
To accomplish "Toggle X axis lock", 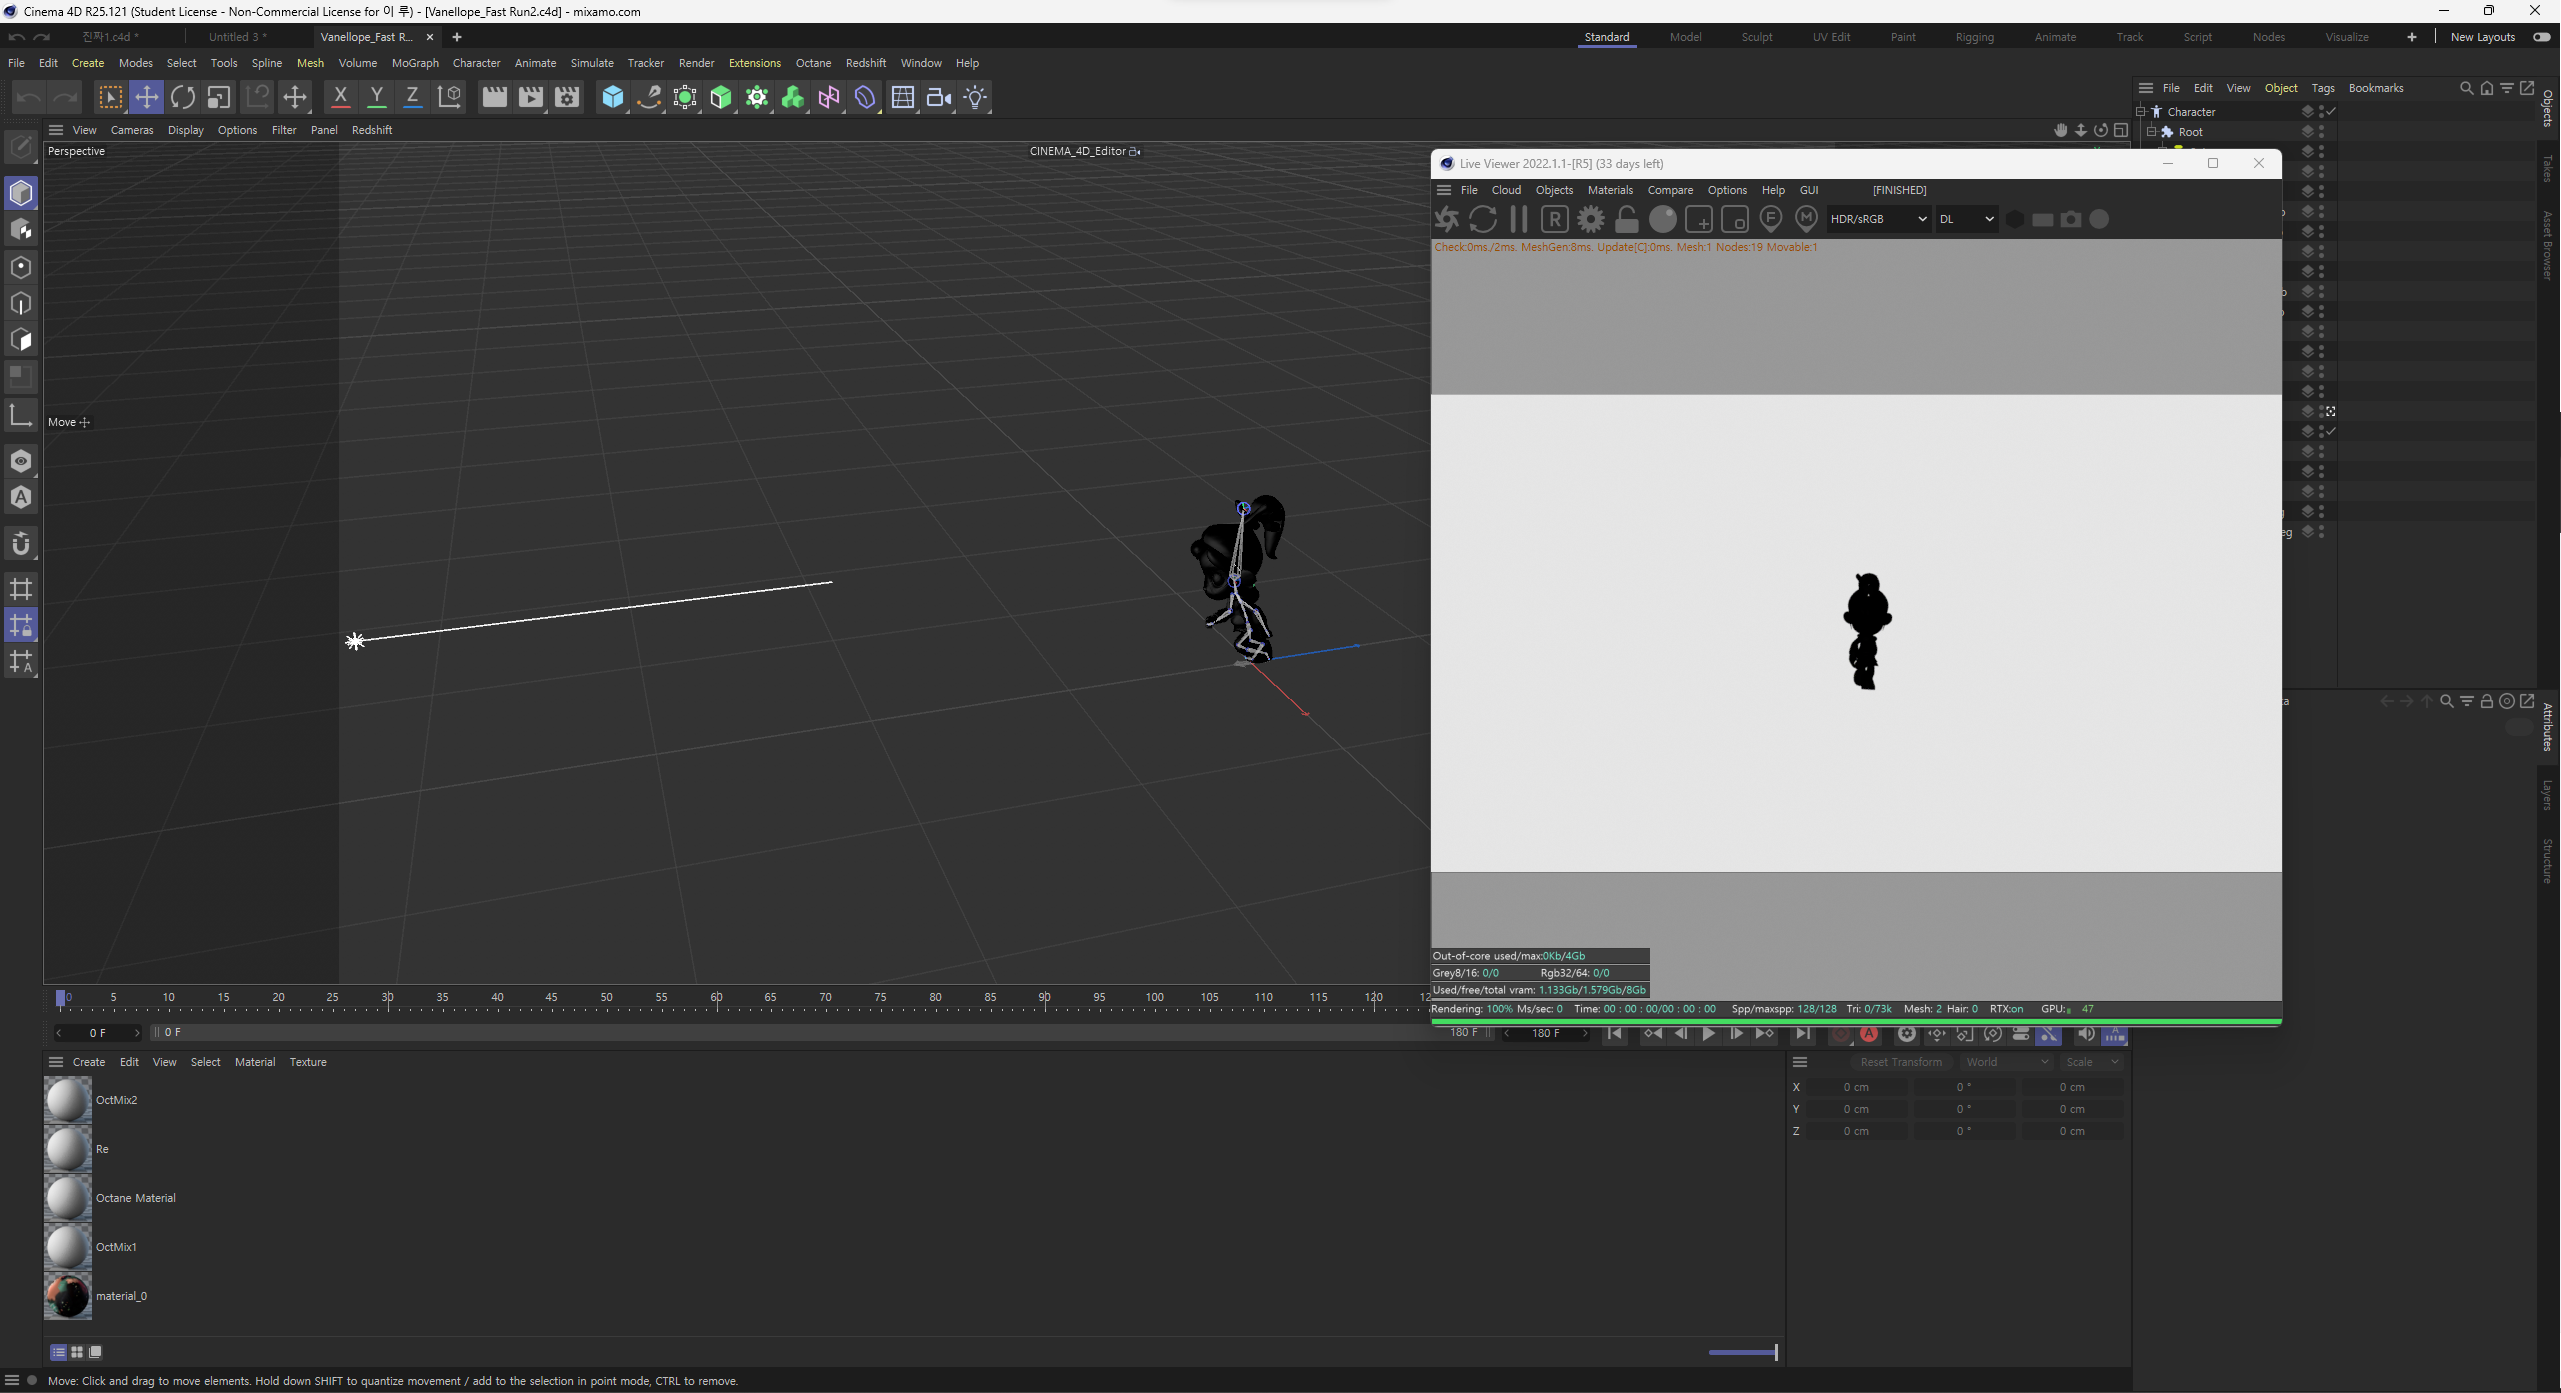I will click(x=340, y=97).
